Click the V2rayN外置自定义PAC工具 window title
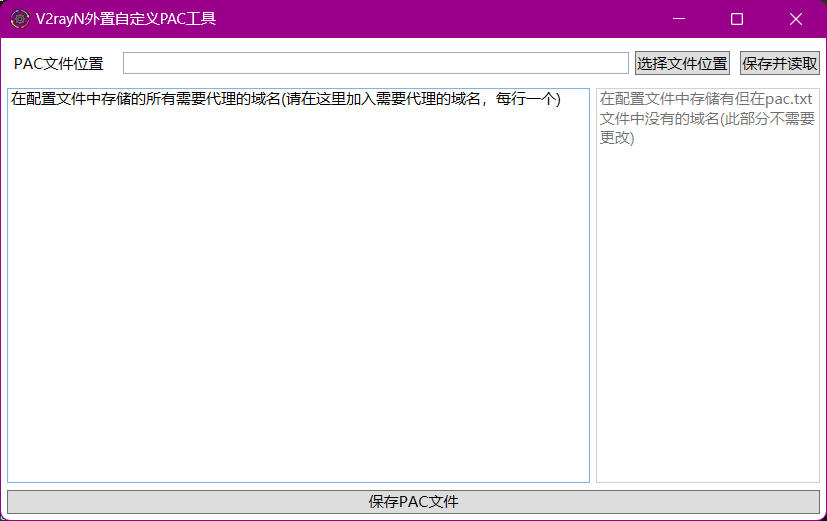 (x=126, y=19)
